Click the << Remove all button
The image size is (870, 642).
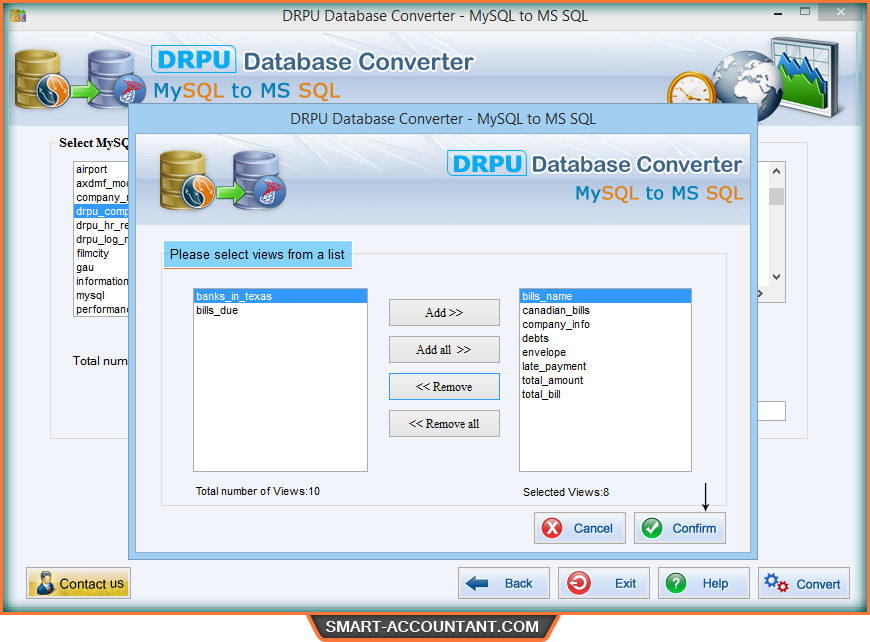click(444, 424)
